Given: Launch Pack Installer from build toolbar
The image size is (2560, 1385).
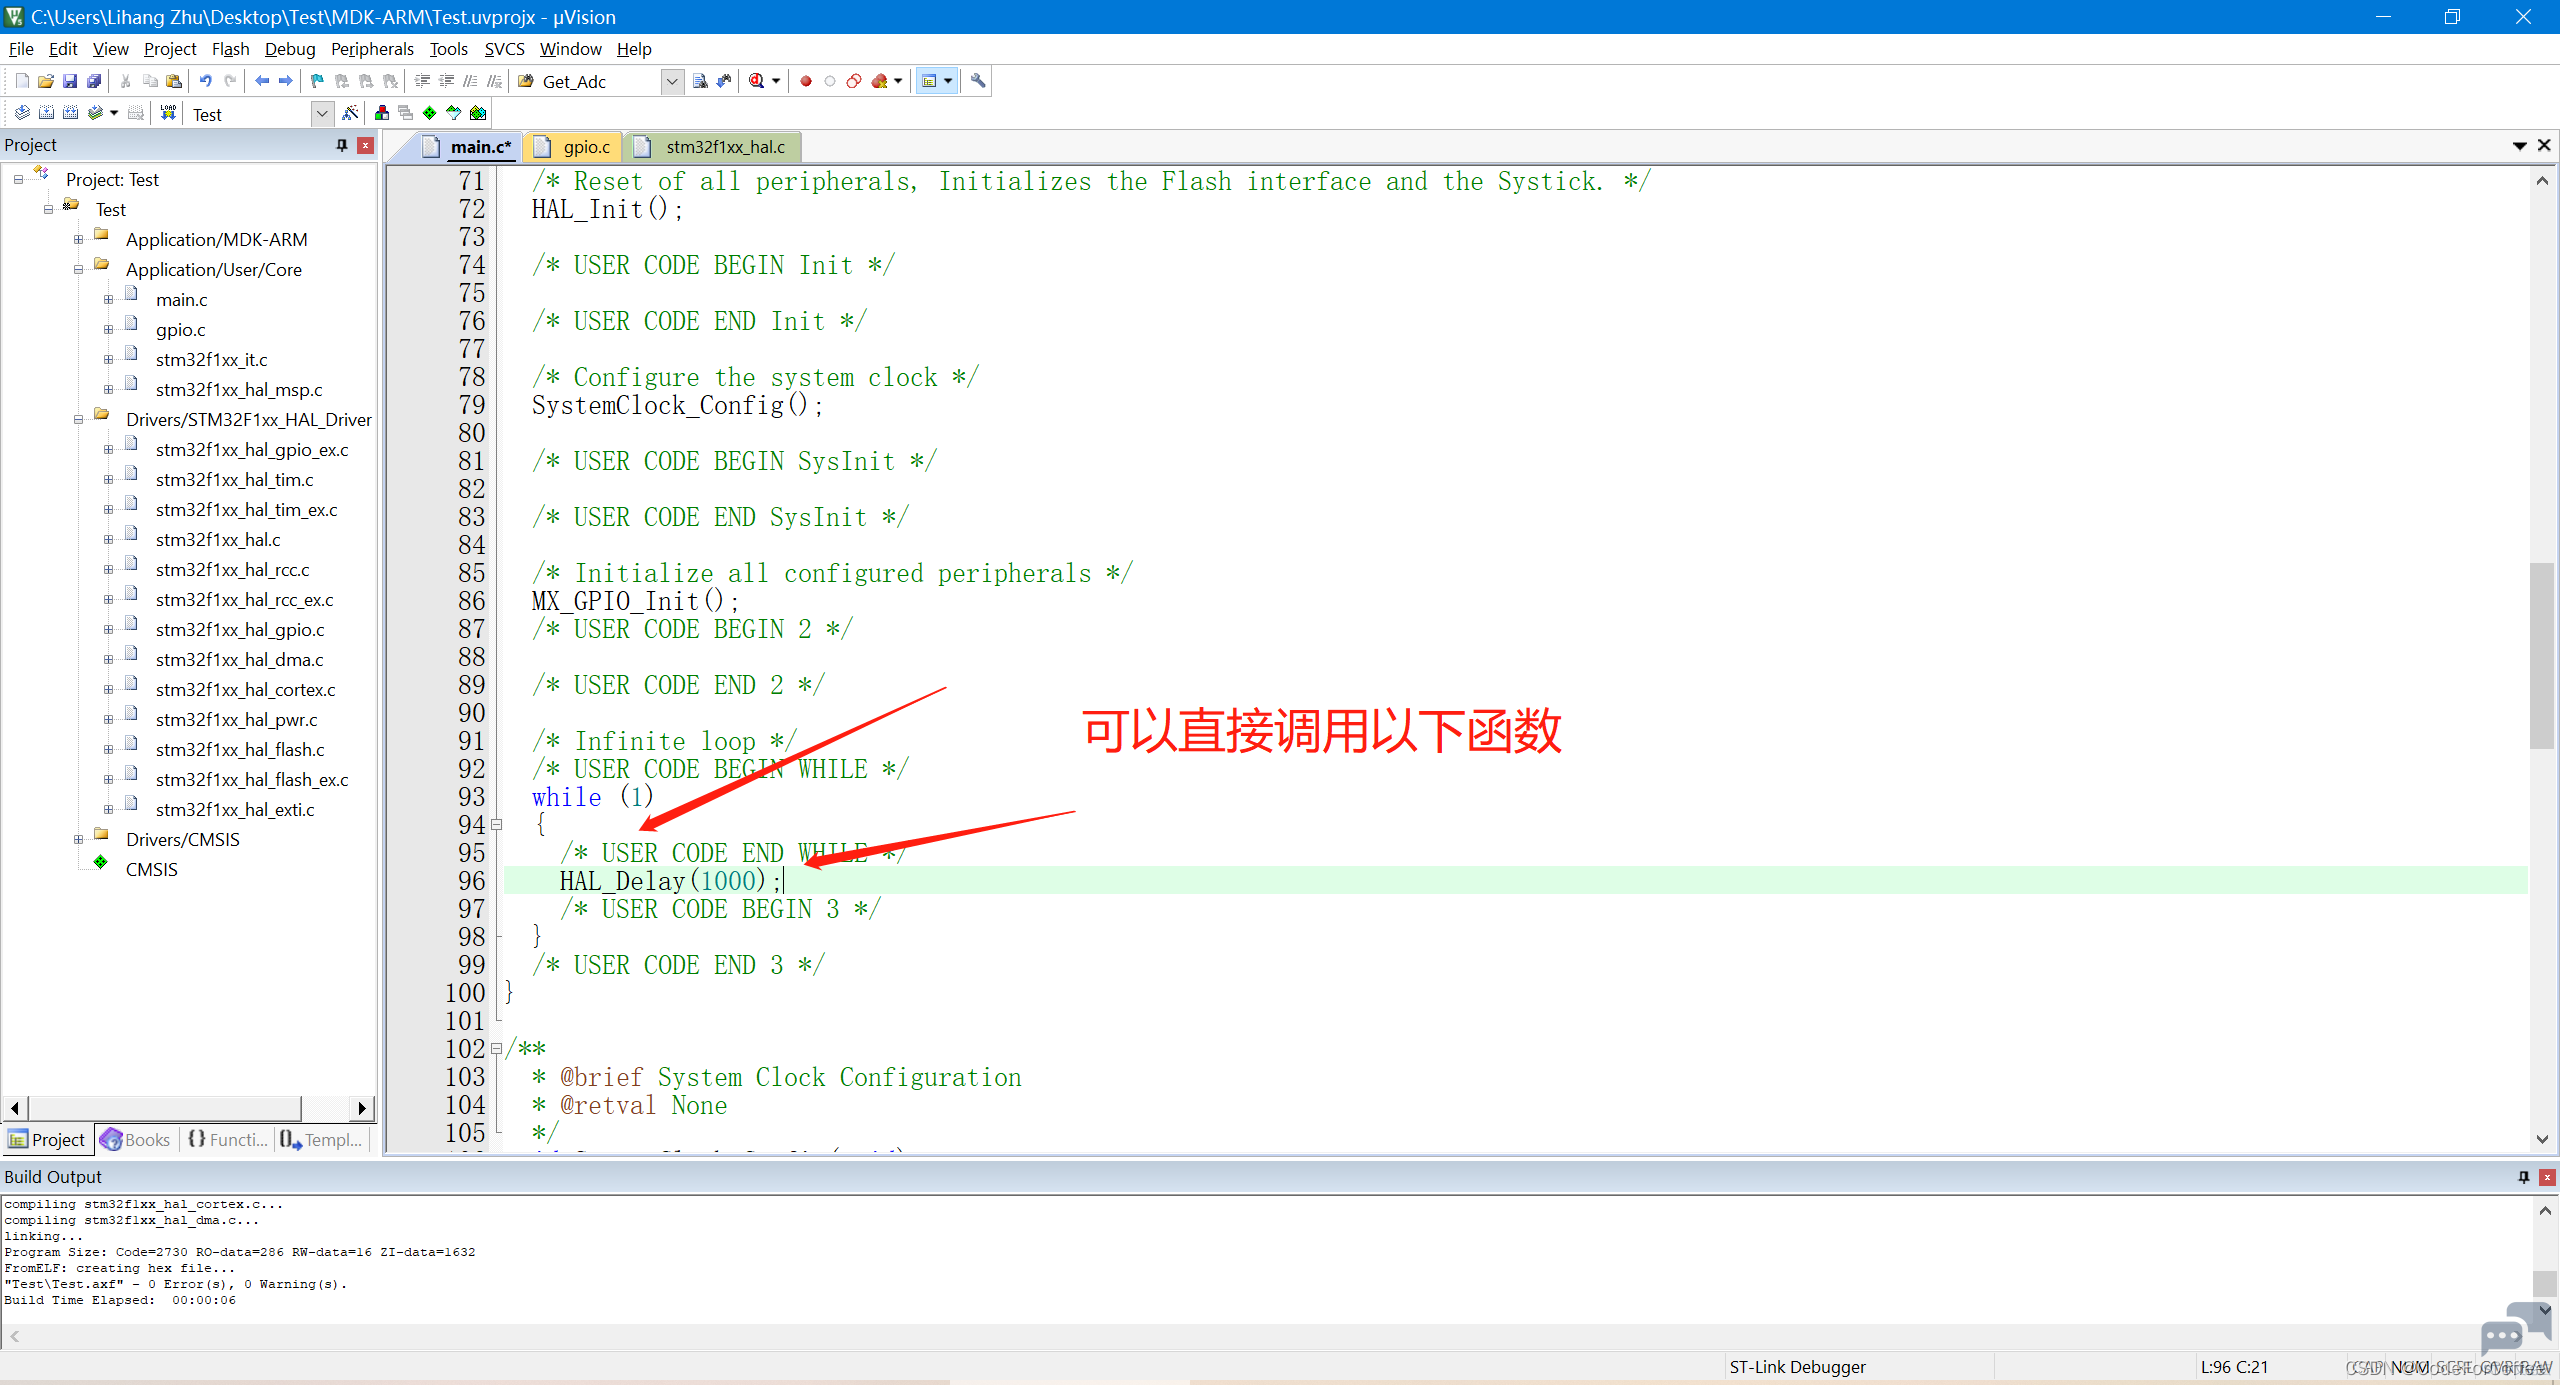Looking at the screenshot, I should (478, 113).
